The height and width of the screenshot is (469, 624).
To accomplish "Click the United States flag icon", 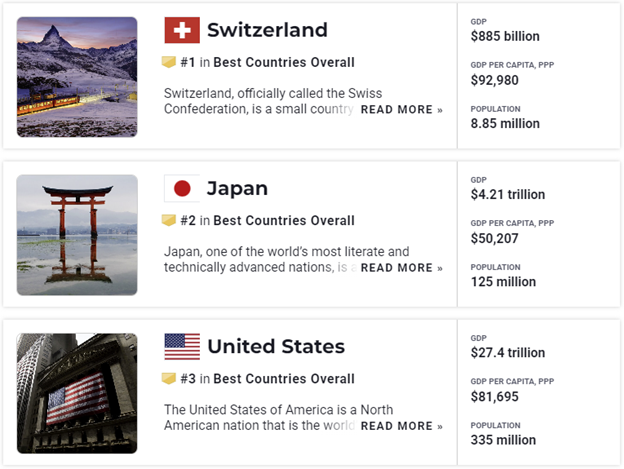I will click(x=182, y=346).
